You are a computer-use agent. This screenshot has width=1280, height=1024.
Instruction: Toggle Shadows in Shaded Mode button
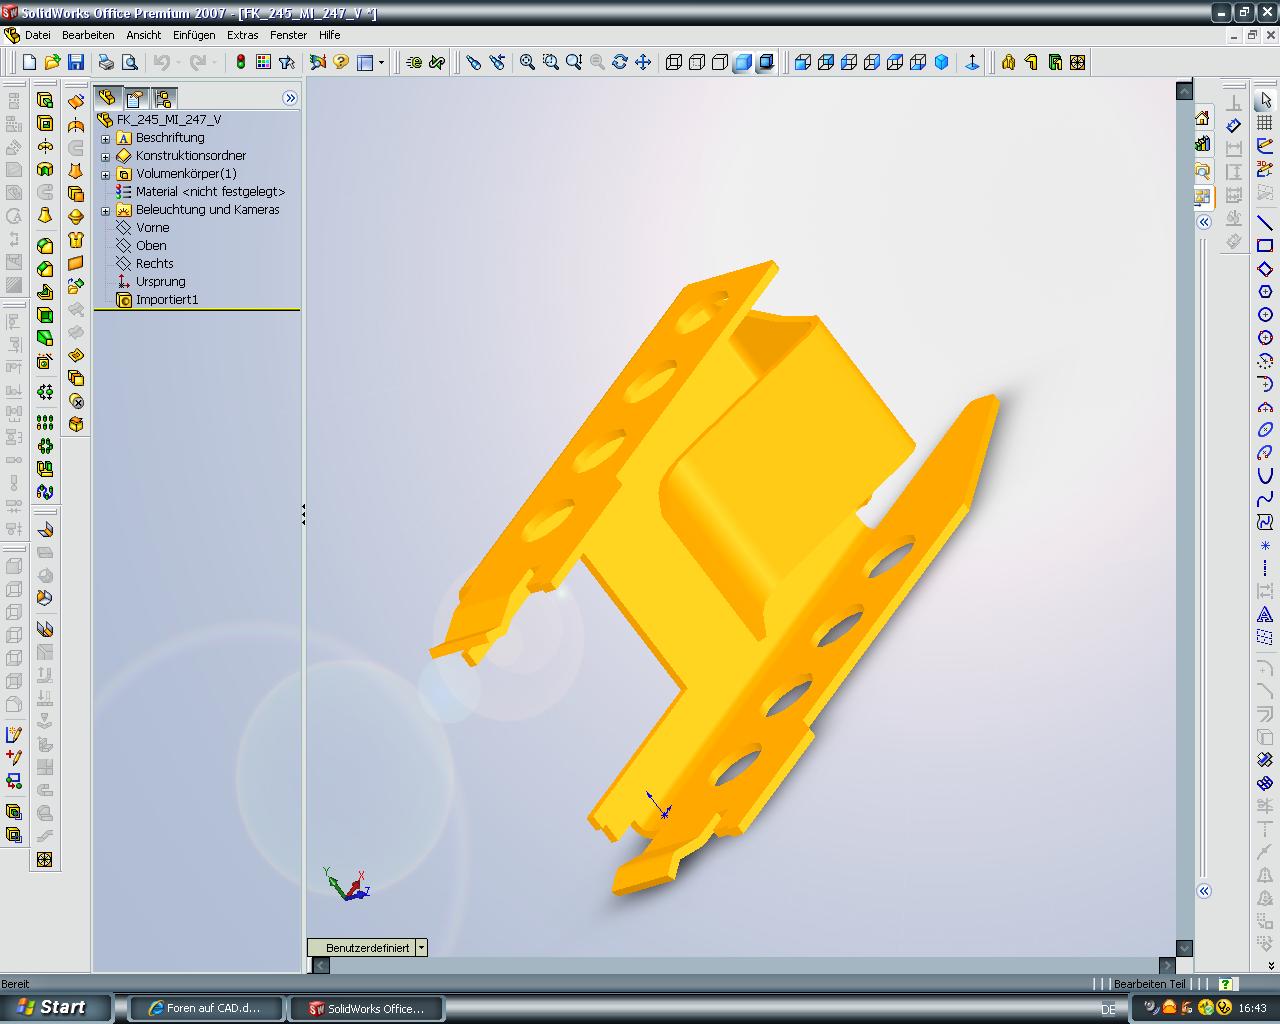[766, 62]
